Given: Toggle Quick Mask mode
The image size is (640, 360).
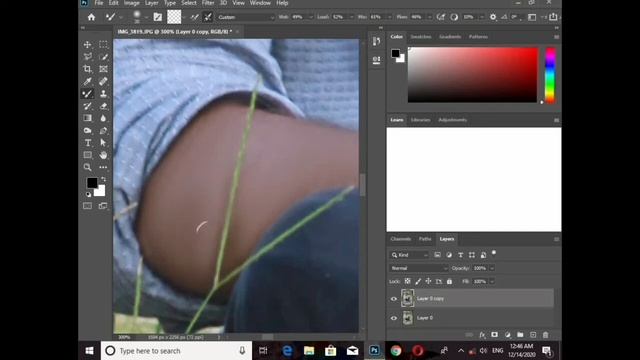Looking at the screenshot, I should point(87,206).
